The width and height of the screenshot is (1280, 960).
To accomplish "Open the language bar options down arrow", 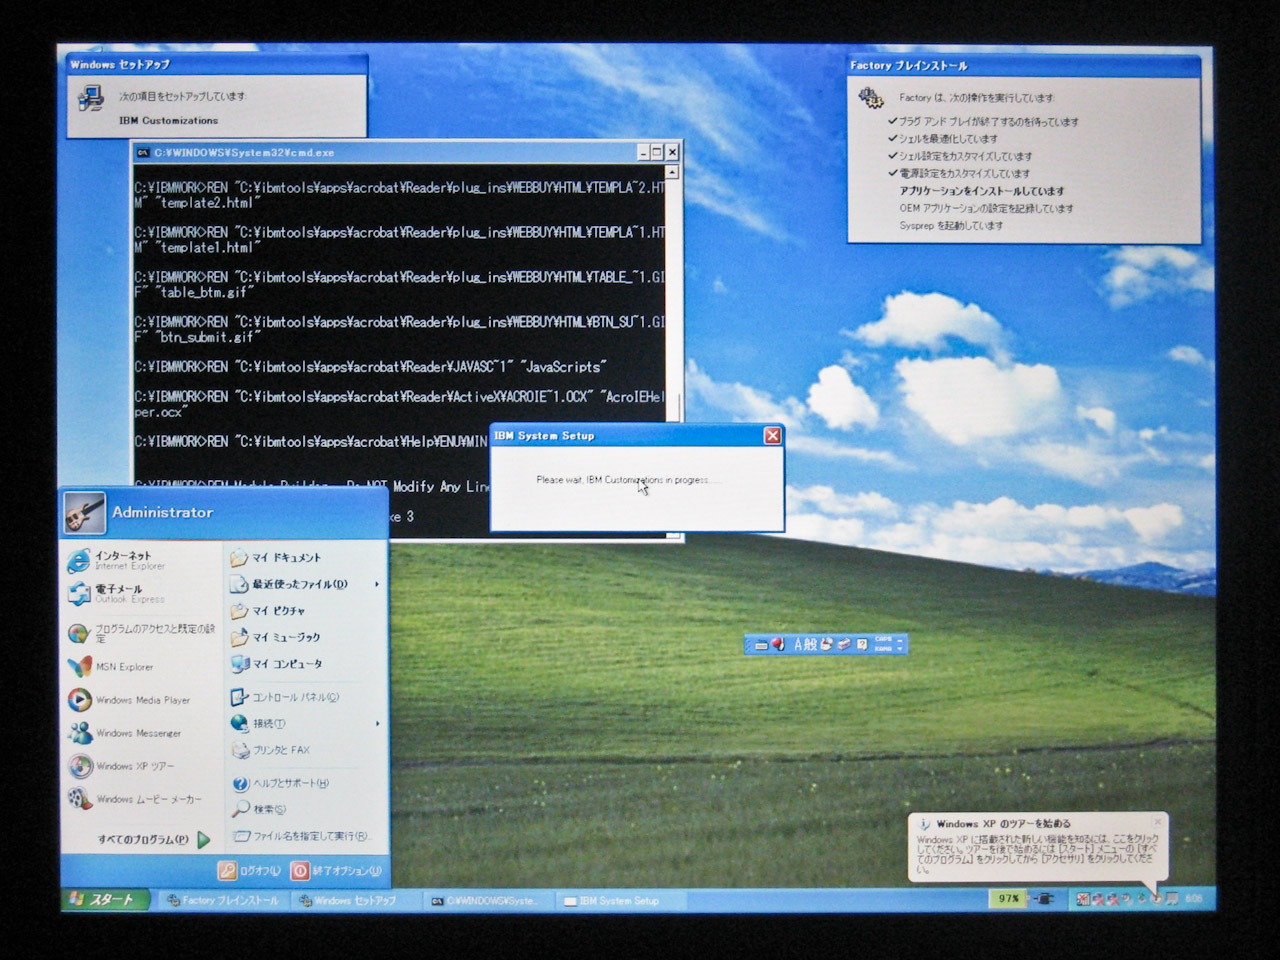I will (901, 648).
